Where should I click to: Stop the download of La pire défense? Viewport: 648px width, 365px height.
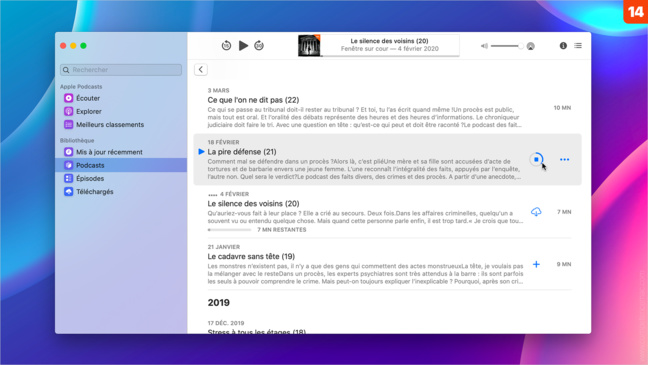(536, 159)
